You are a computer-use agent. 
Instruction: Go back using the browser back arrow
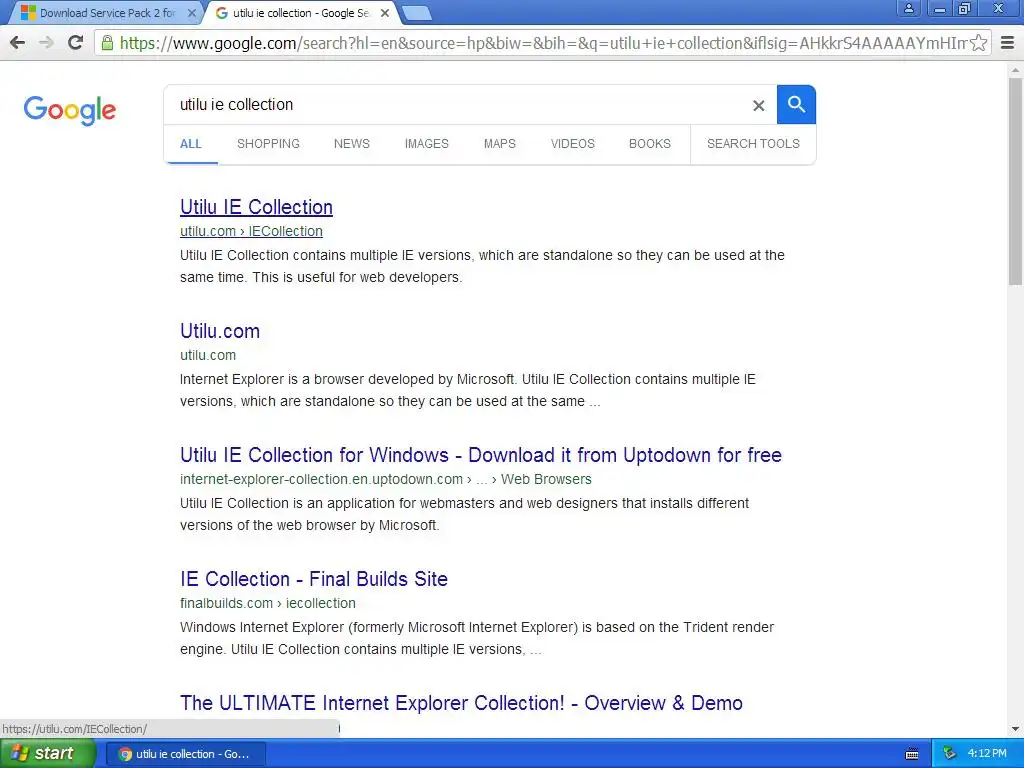point(18,43)
